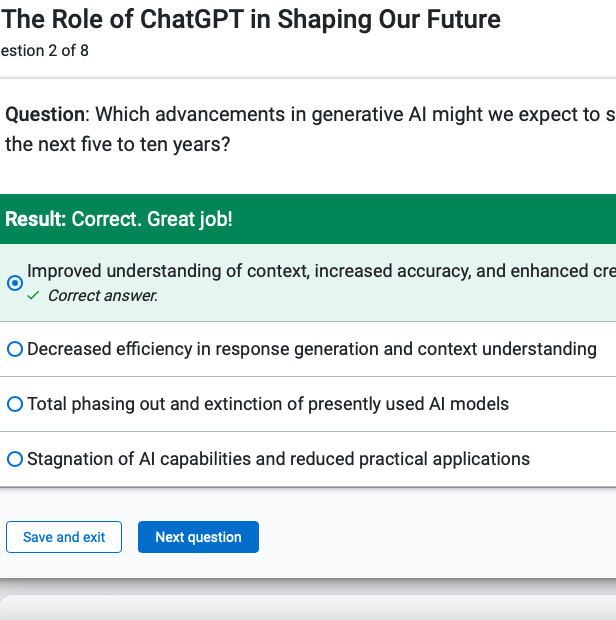This screenshot has height=620, width=616.
Task: Click the bold Question label
Action: [47, 115]
